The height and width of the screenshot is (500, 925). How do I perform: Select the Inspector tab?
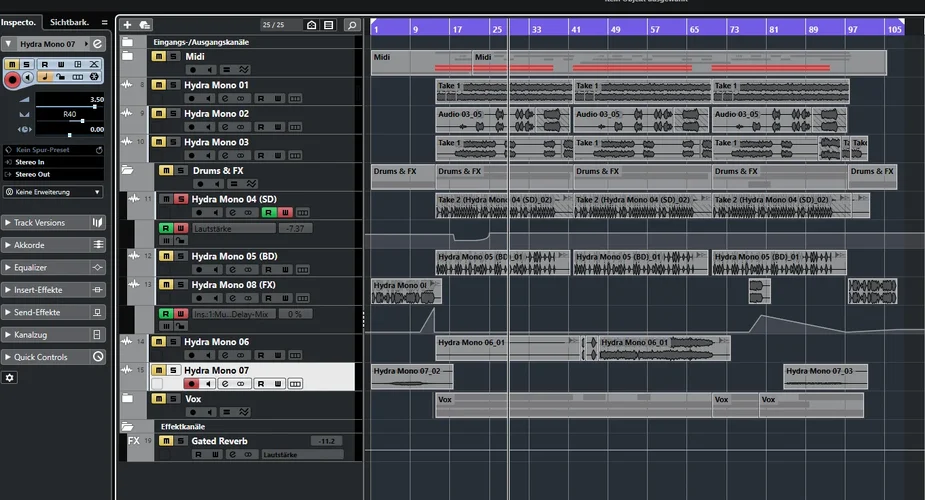point(18,22)
